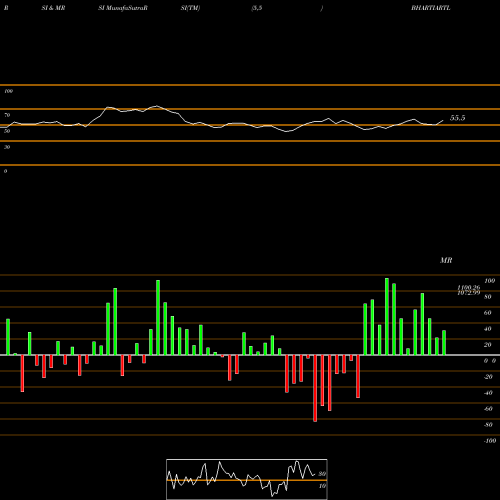Click the current RSI value 55.5

coord(457,118)
